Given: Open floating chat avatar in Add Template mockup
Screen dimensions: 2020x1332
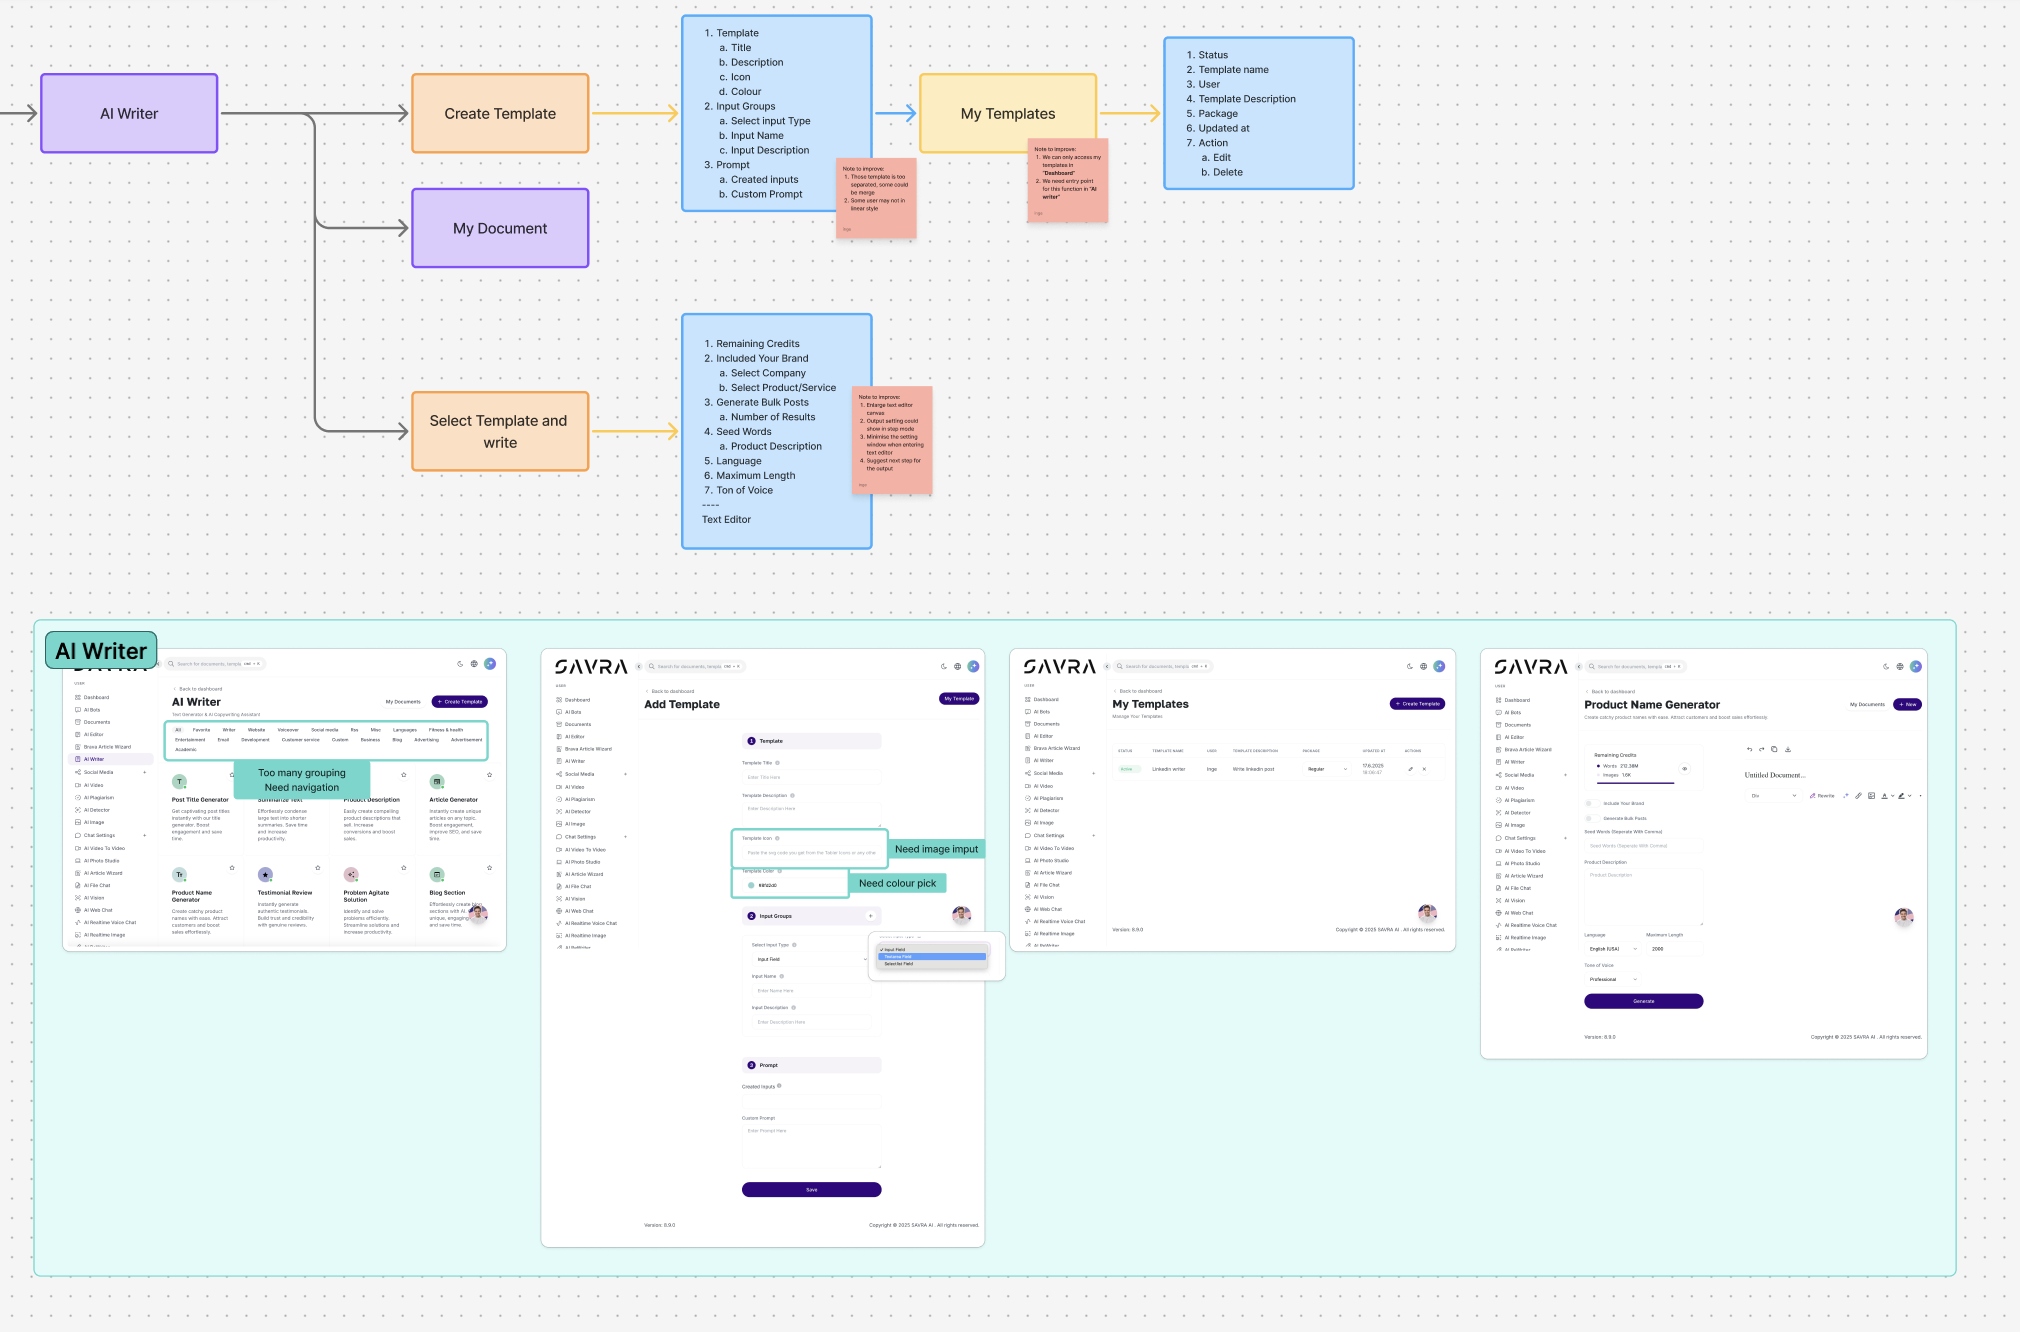Looking at the screenshot, I should [962, 914].
